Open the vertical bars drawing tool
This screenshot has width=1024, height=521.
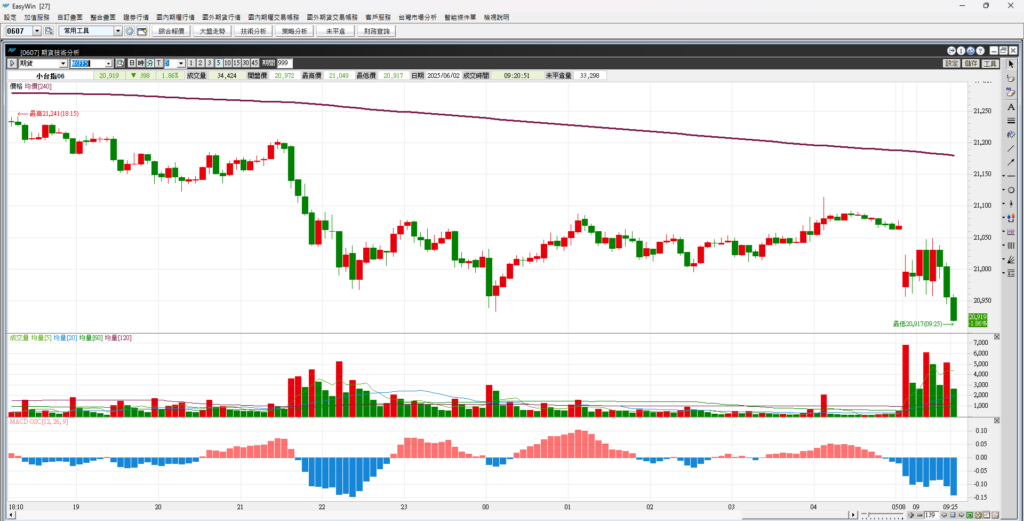click(x=1011, y=245)
